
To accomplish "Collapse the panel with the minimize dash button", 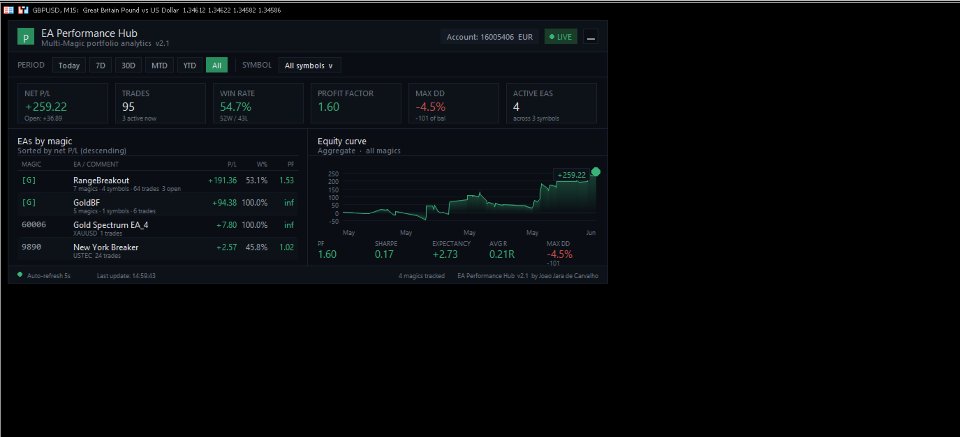I will 590,37.
